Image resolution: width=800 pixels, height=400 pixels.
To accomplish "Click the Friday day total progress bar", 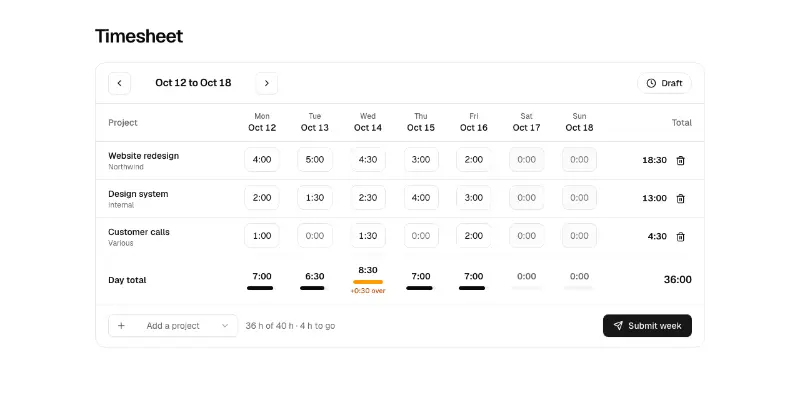I will coord(472,288).
